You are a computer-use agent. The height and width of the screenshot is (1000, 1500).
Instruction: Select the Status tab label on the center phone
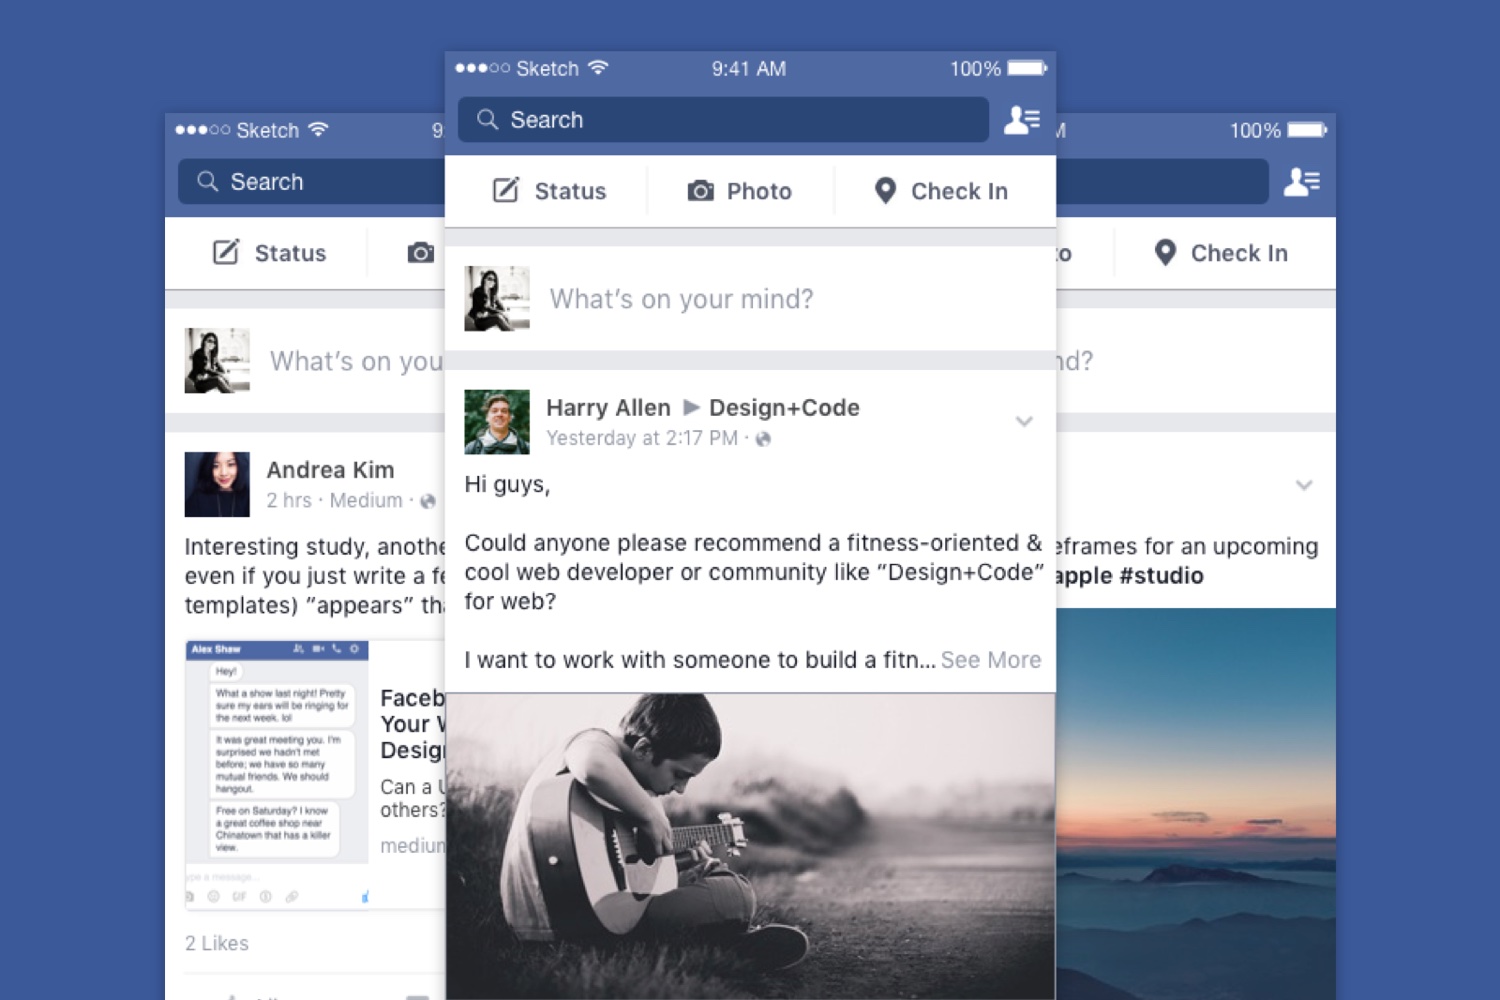(570, 191)
